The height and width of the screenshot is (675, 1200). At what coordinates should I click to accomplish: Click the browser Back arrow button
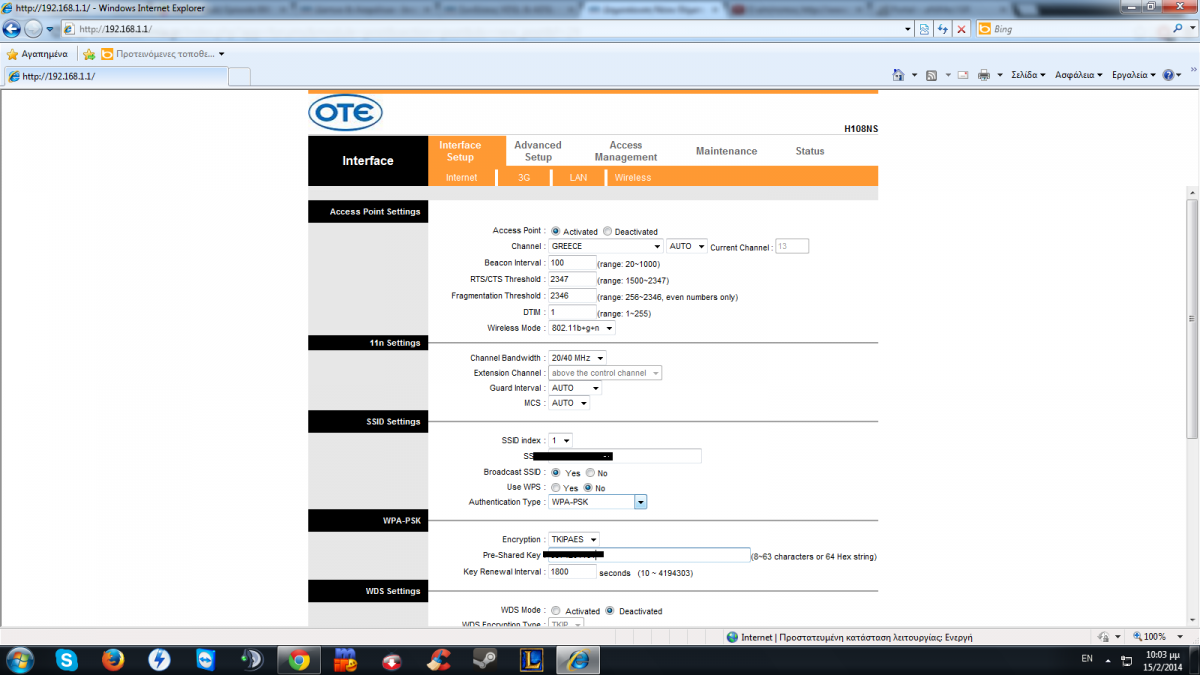[x=13, y=29]
